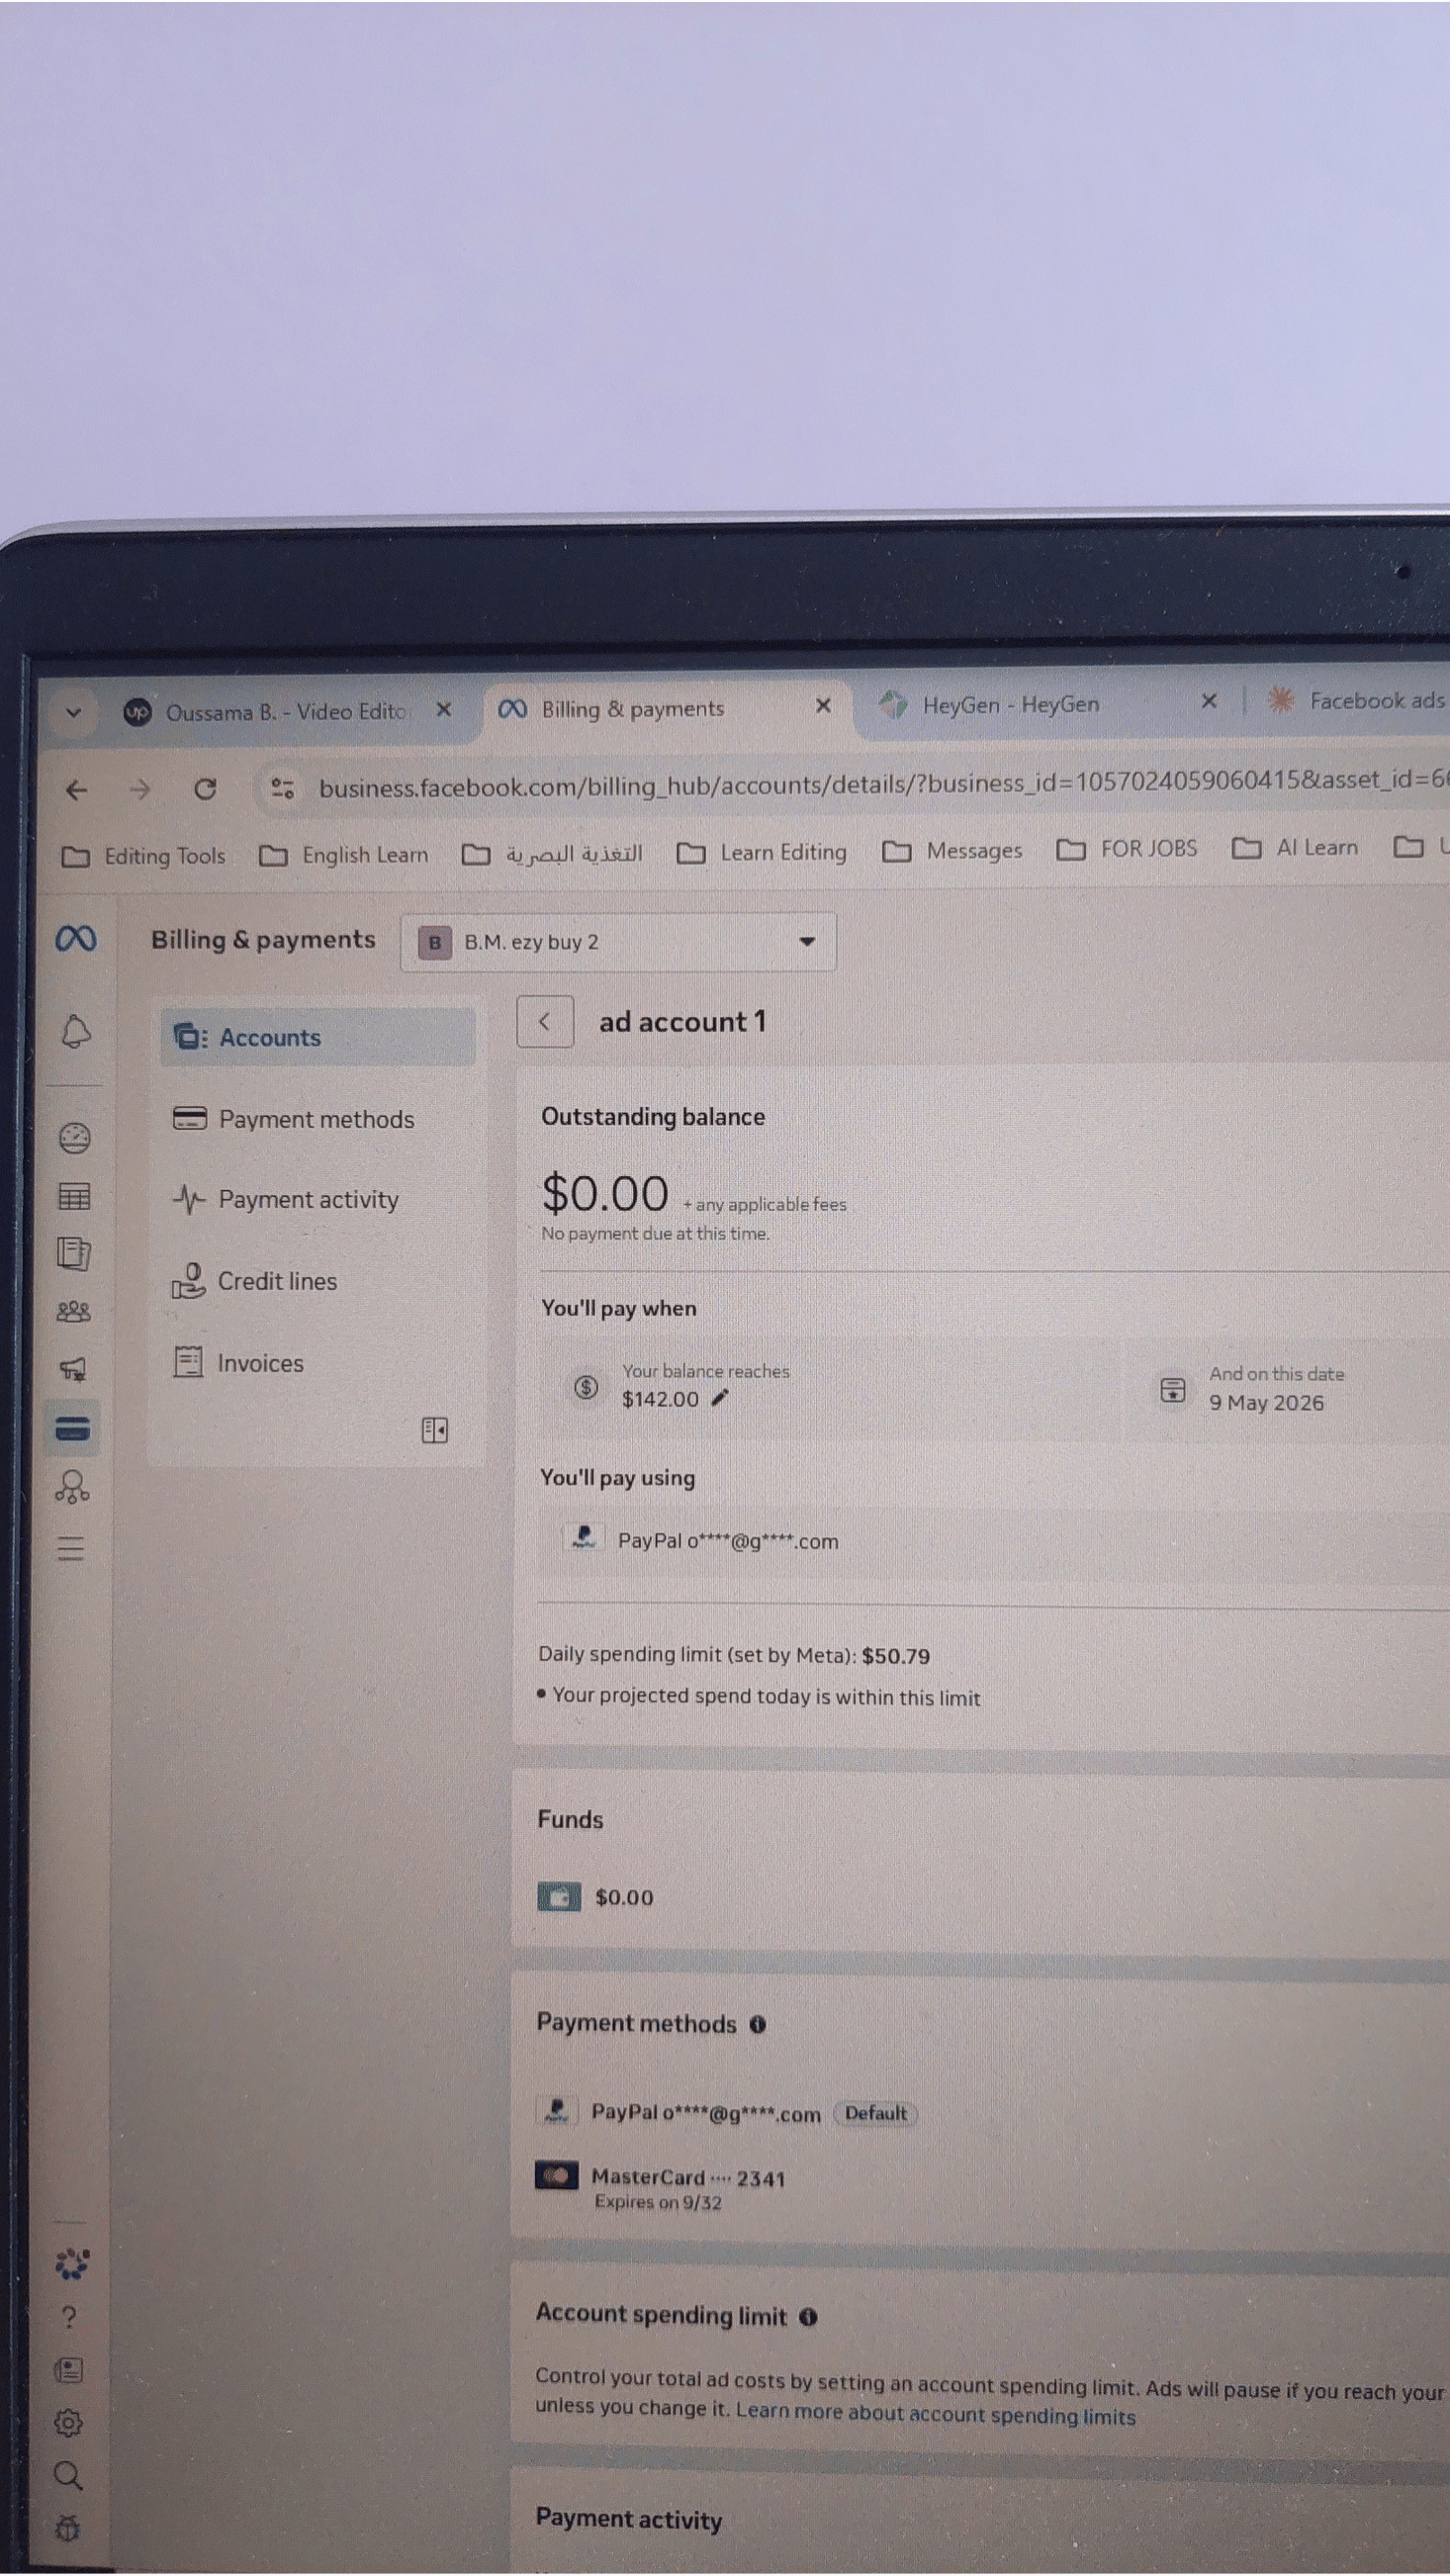Click the site information icon in the address bar
The width and height of the screenshot is (1450, 2576).
(283, 788)
